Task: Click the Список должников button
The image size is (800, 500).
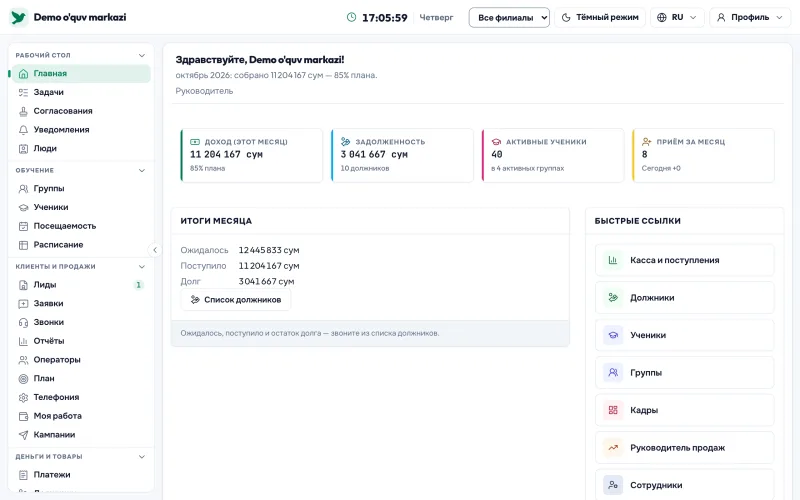Action: (x=236, y=300)
